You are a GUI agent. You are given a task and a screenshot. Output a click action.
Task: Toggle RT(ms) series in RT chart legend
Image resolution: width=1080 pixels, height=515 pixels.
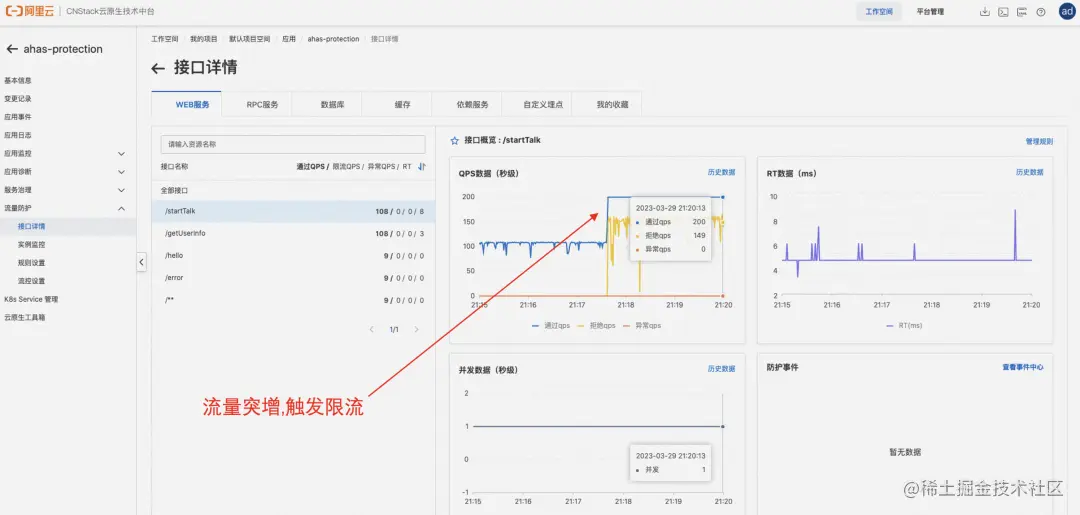pyautogui.click(x=905, y=326)
